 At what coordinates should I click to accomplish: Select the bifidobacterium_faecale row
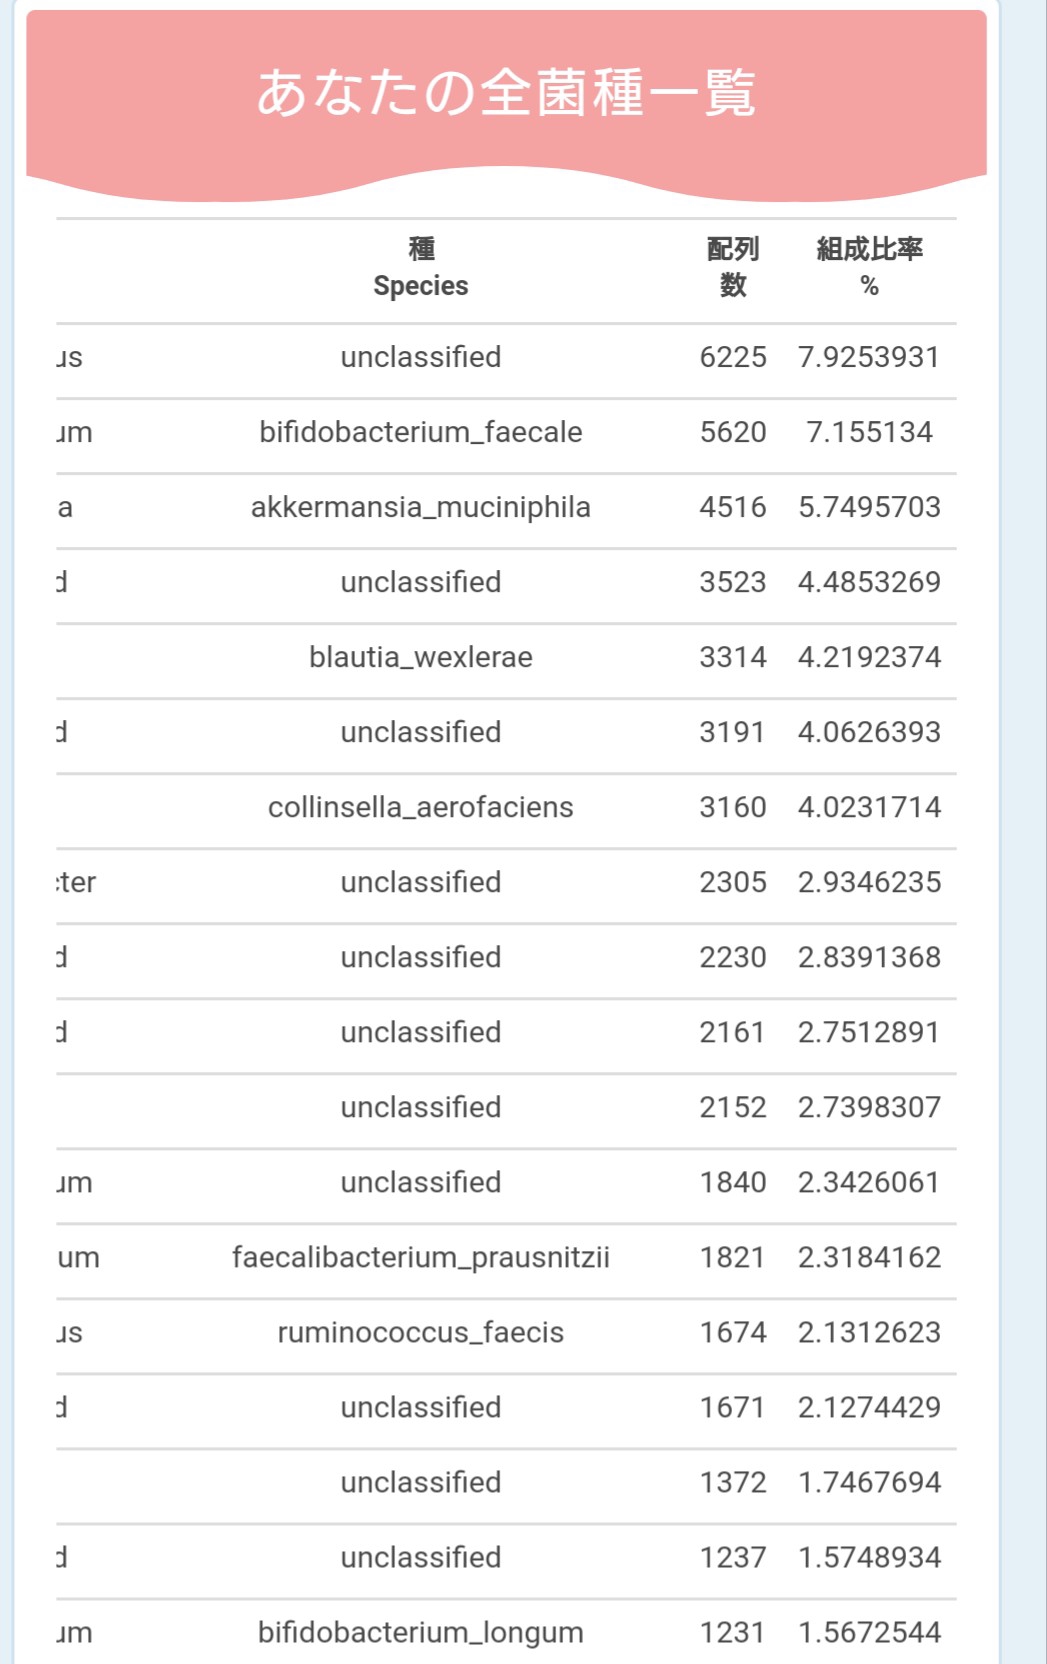pos(506,432)
